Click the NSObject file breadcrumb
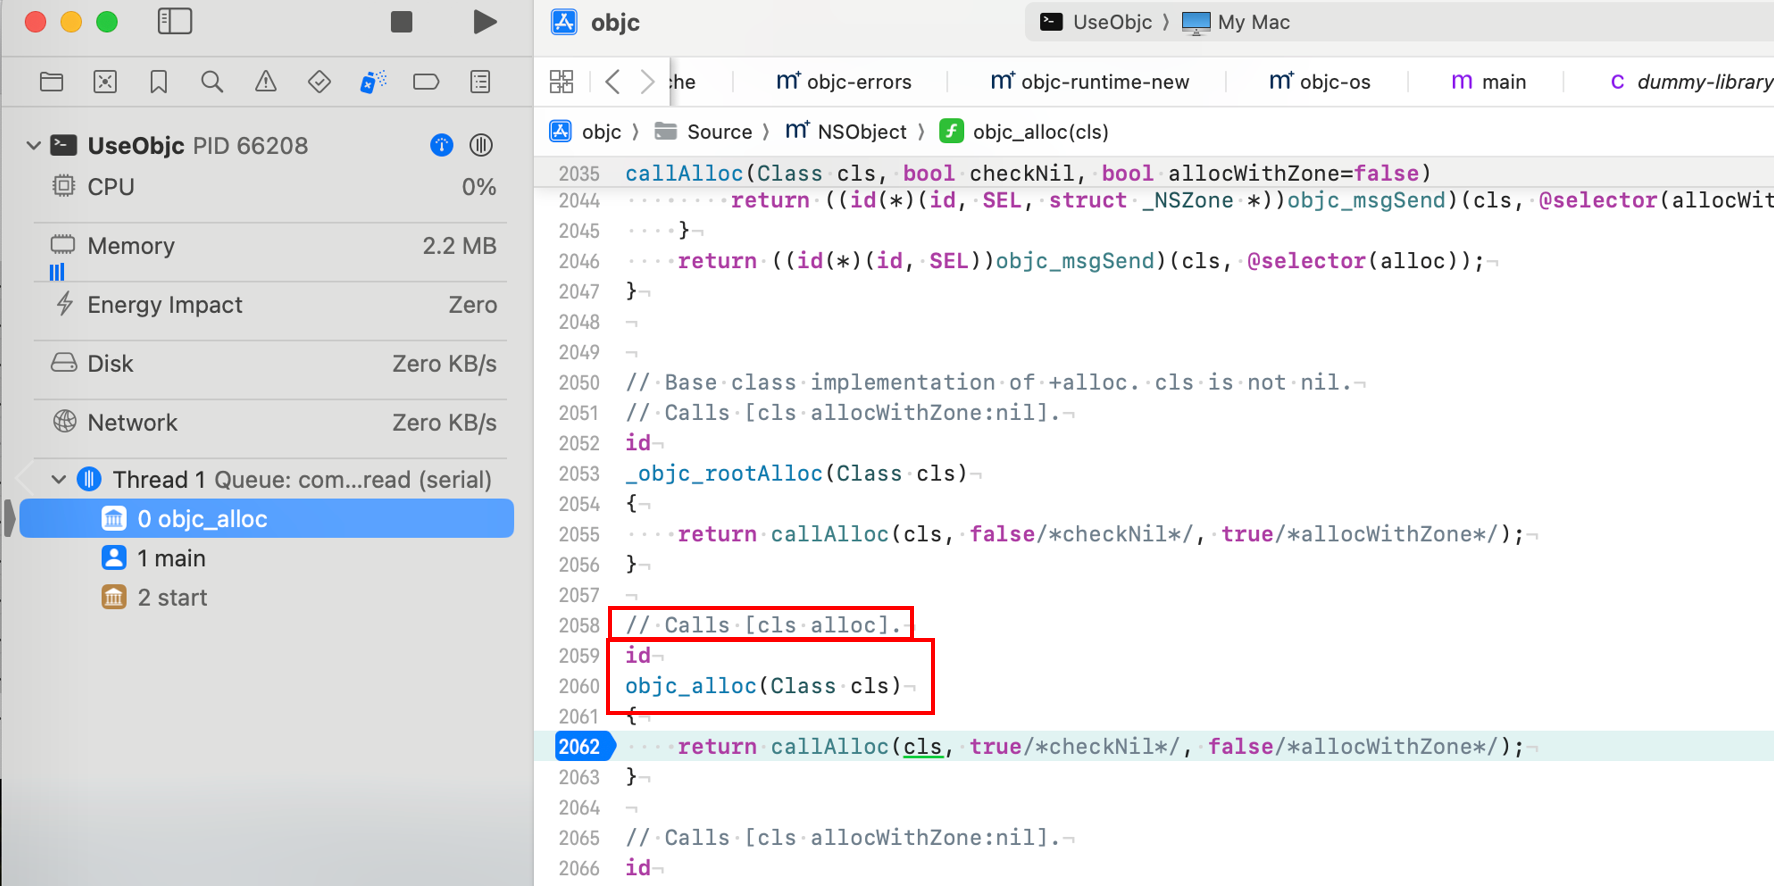Image resolution: width=1774 pixels, height=886 pixels. coord(846,132)
